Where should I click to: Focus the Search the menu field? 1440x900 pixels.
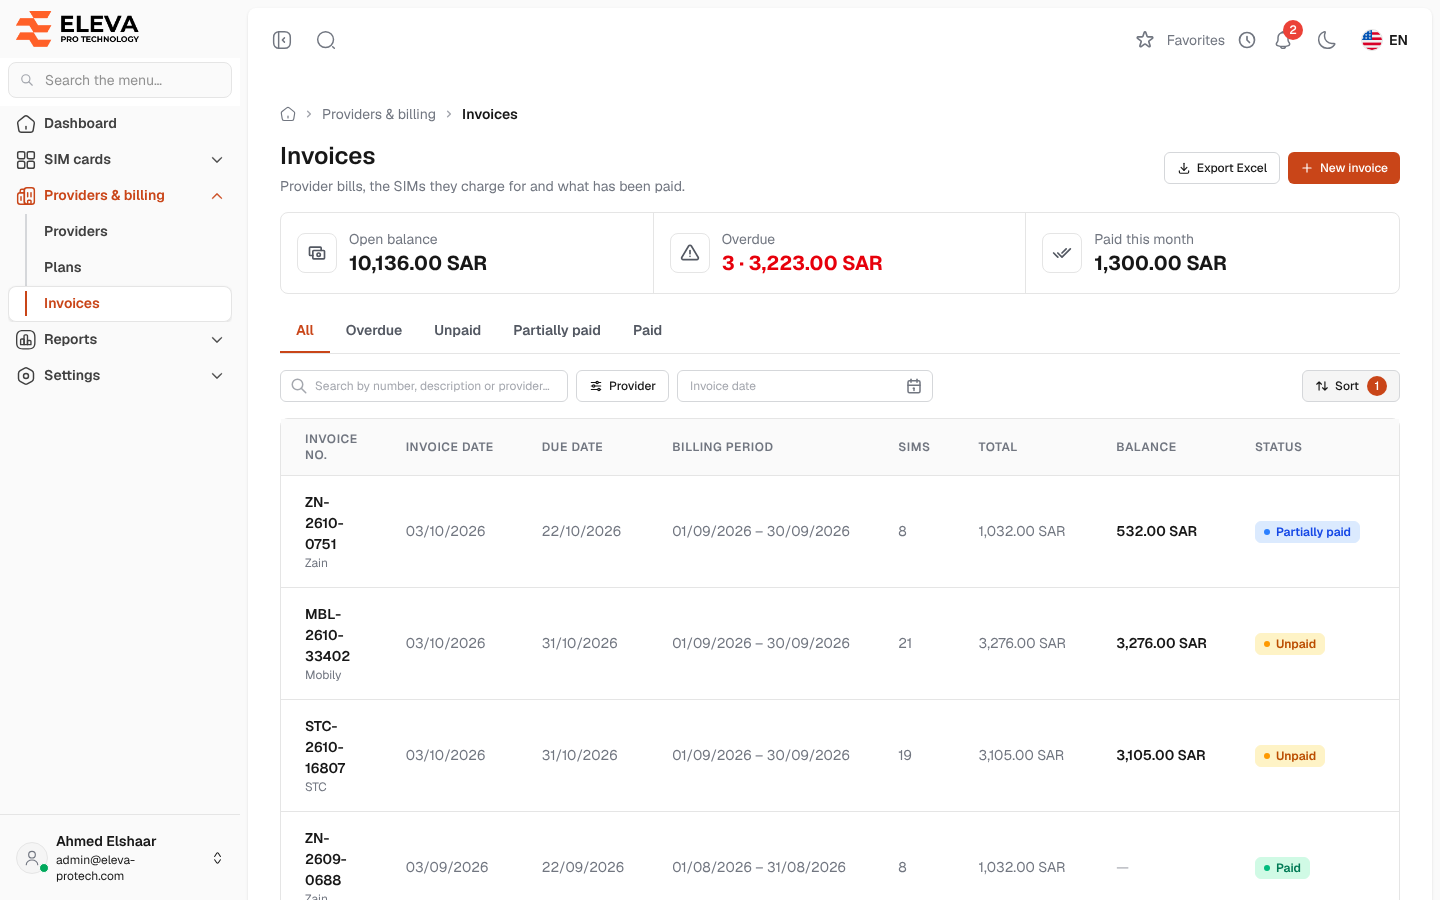tap(120, 80)
